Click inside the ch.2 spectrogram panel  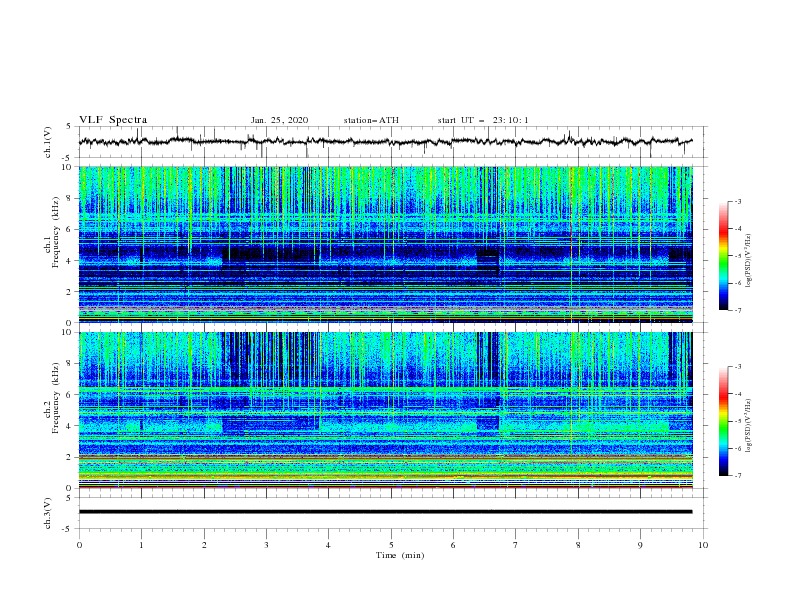385,410
